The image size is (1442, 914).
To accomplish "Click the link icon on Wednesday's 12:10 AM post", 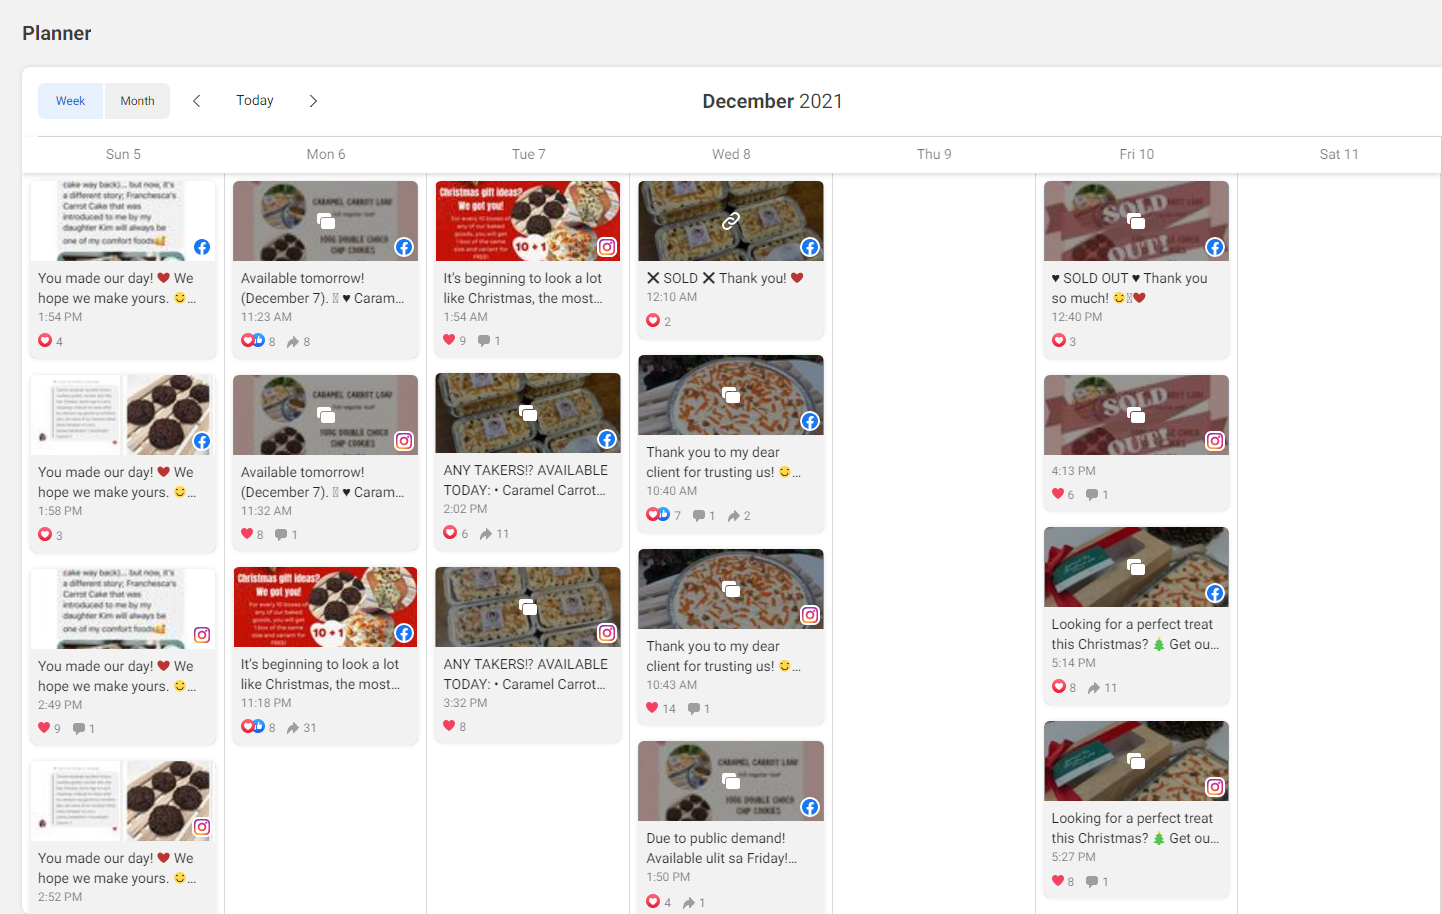I will [x=731, y=220].
